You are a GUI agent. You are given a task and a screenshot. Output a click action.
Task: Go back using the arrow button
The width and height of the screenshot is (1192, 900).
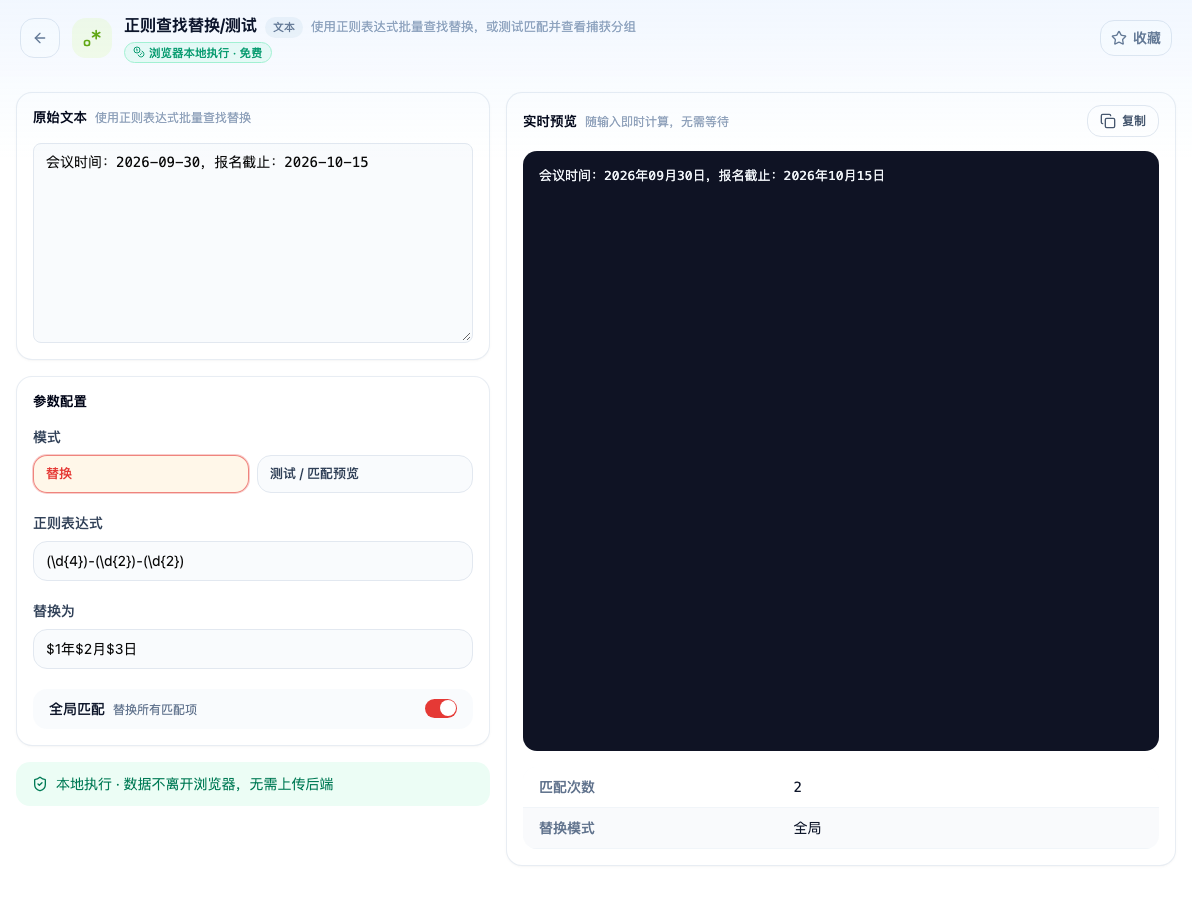pos(40,38)
